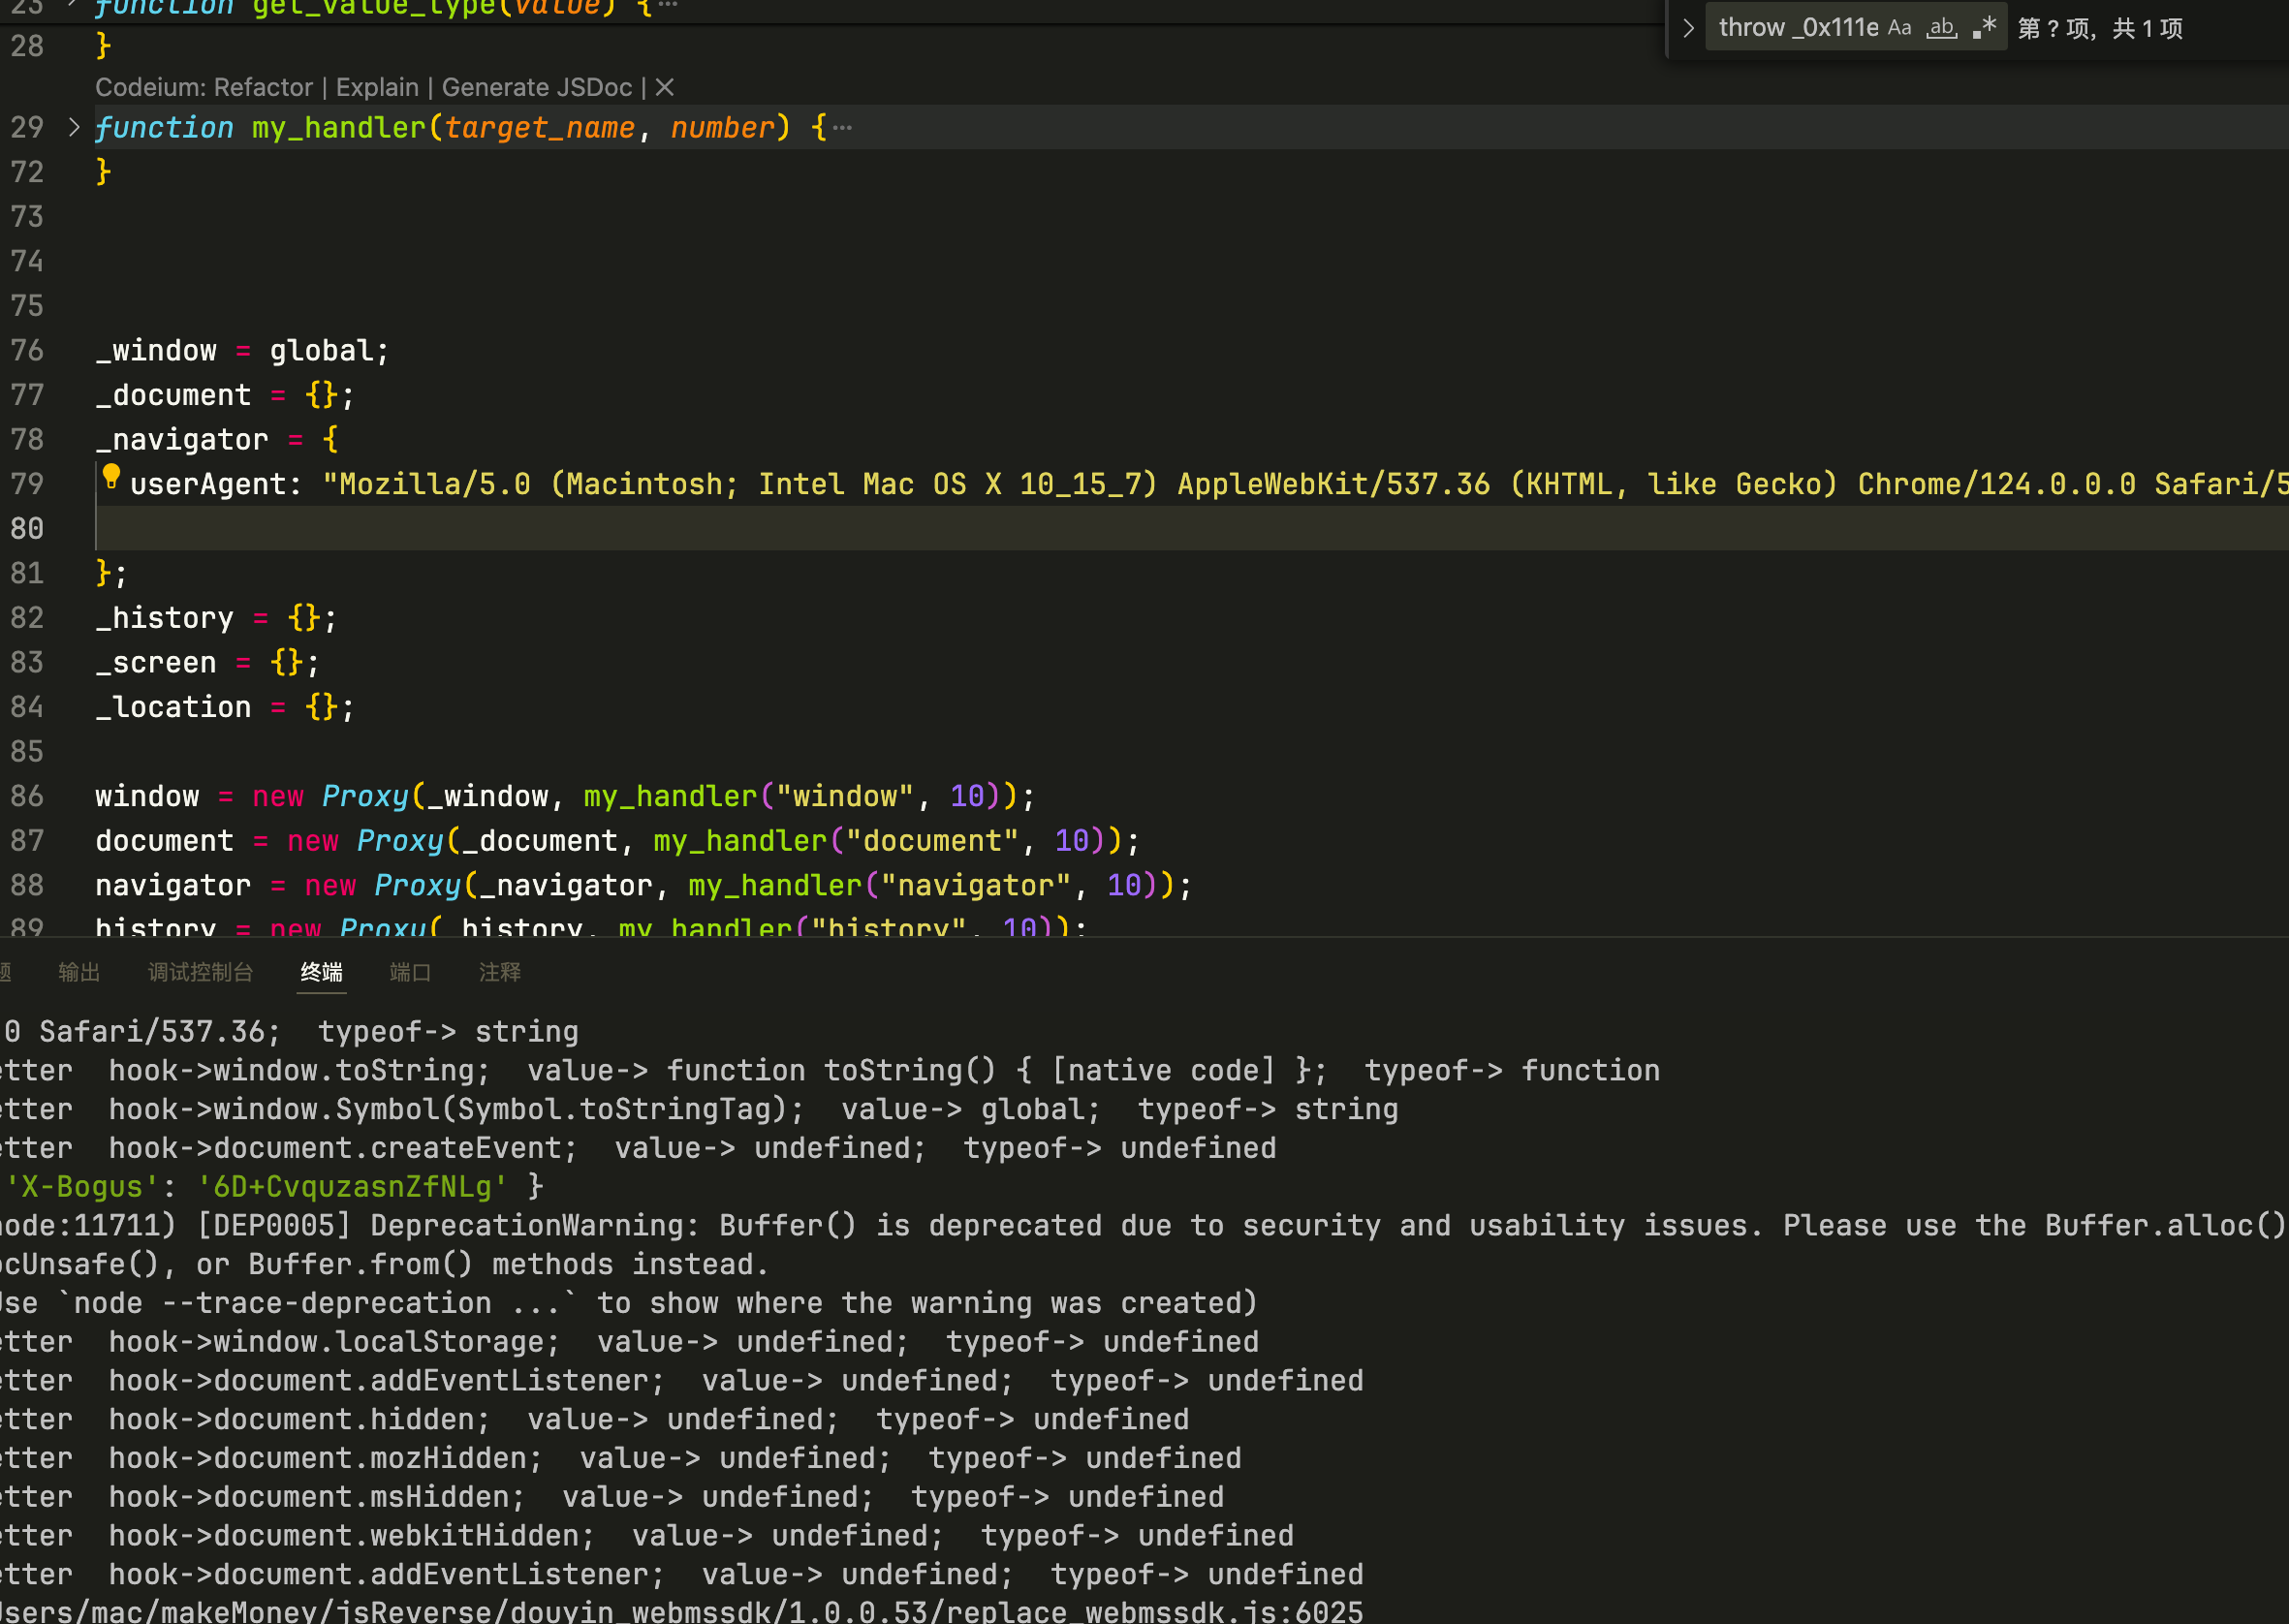
Task: Click the my_handler function name on line 29
Action: coord(338,128)
